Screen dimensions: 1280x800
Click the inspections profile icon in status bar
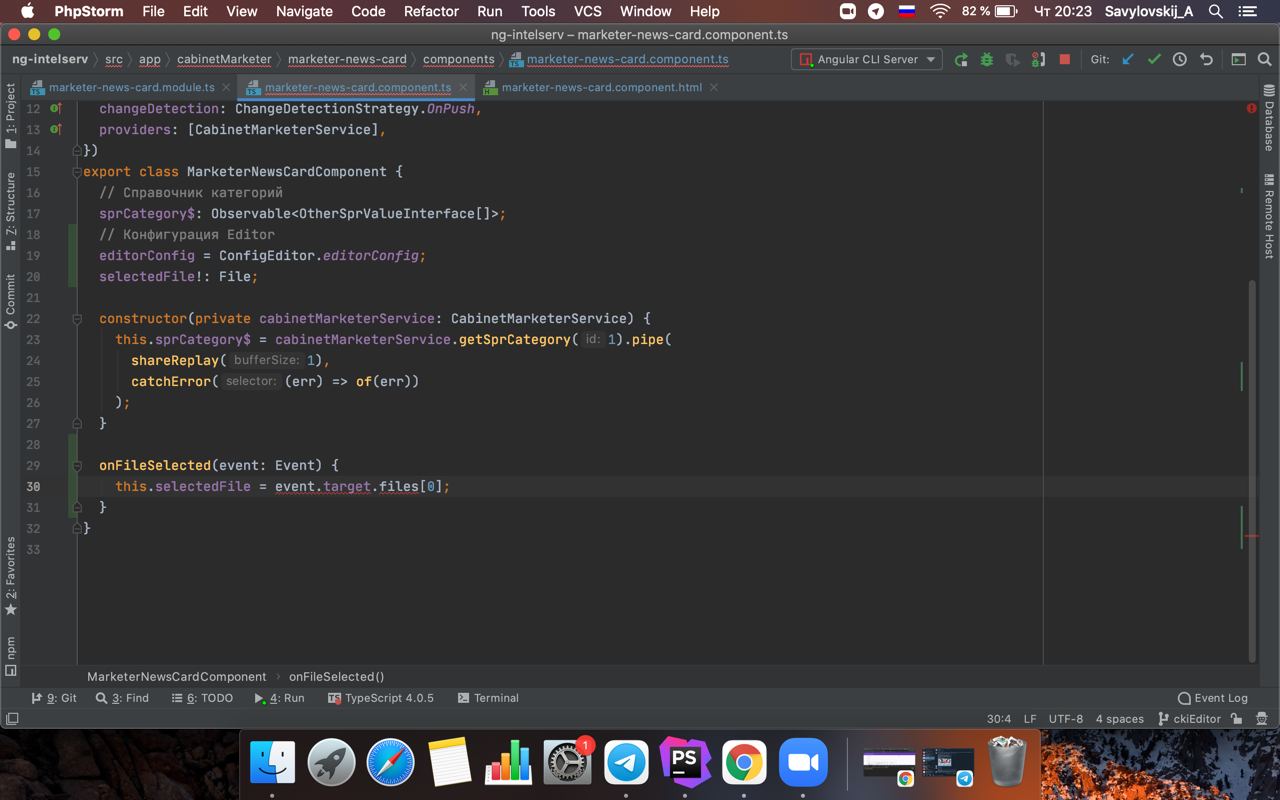coord(1262,719)
